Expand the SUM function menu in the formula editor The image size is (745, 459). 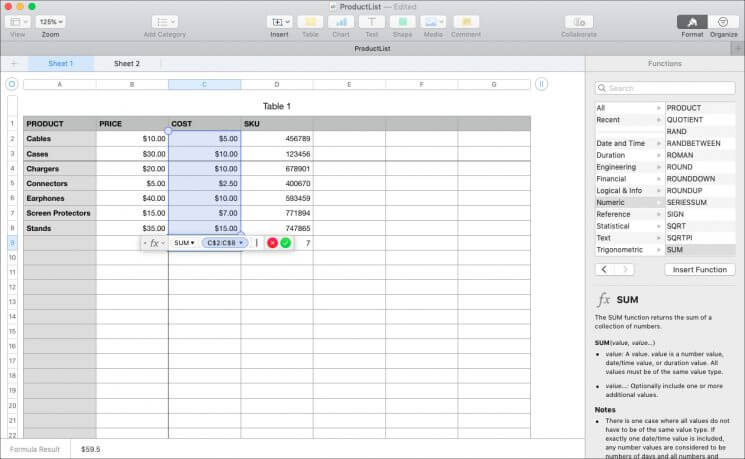click(183, 243)
